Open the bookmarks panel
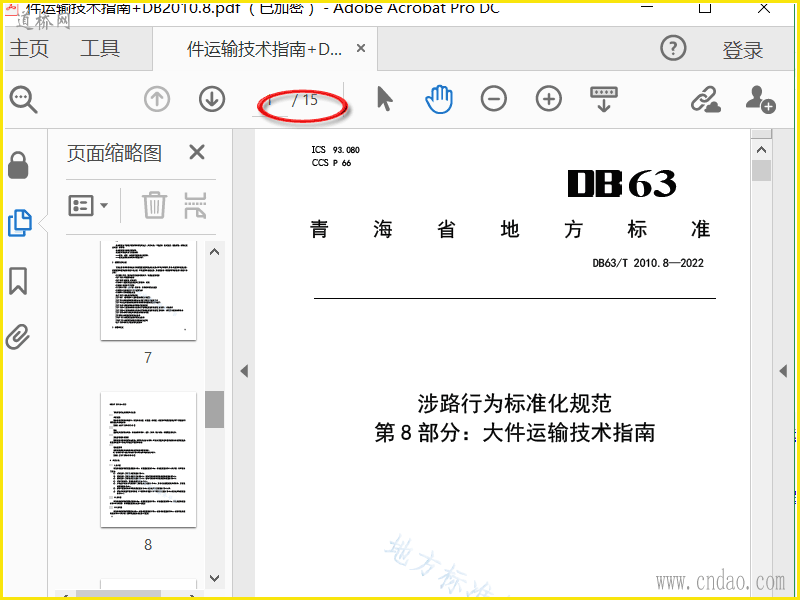The image size is (800, 600). (18, 281)
